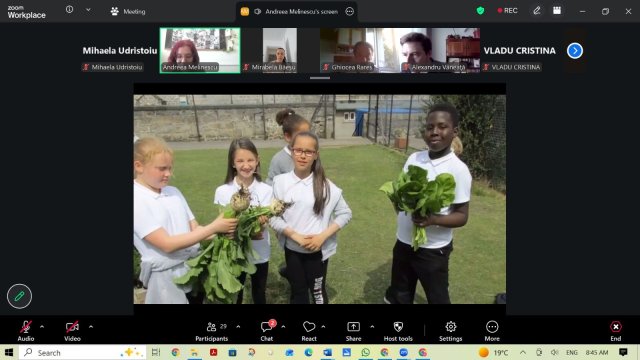This screenshot has width=640, height=360.
Task: Unmute microphone with the Audio button
Action: click(26, 331)
